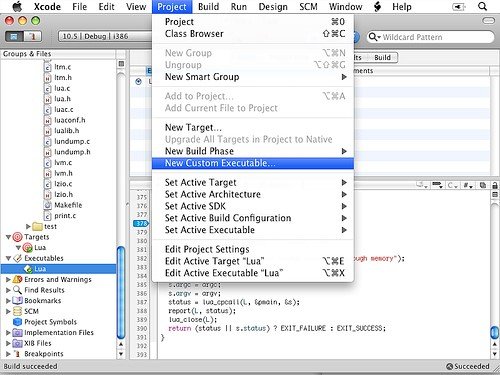Select the Makefile file icon
The width and height of the screenshot is (500, 375).
point(48,205)
